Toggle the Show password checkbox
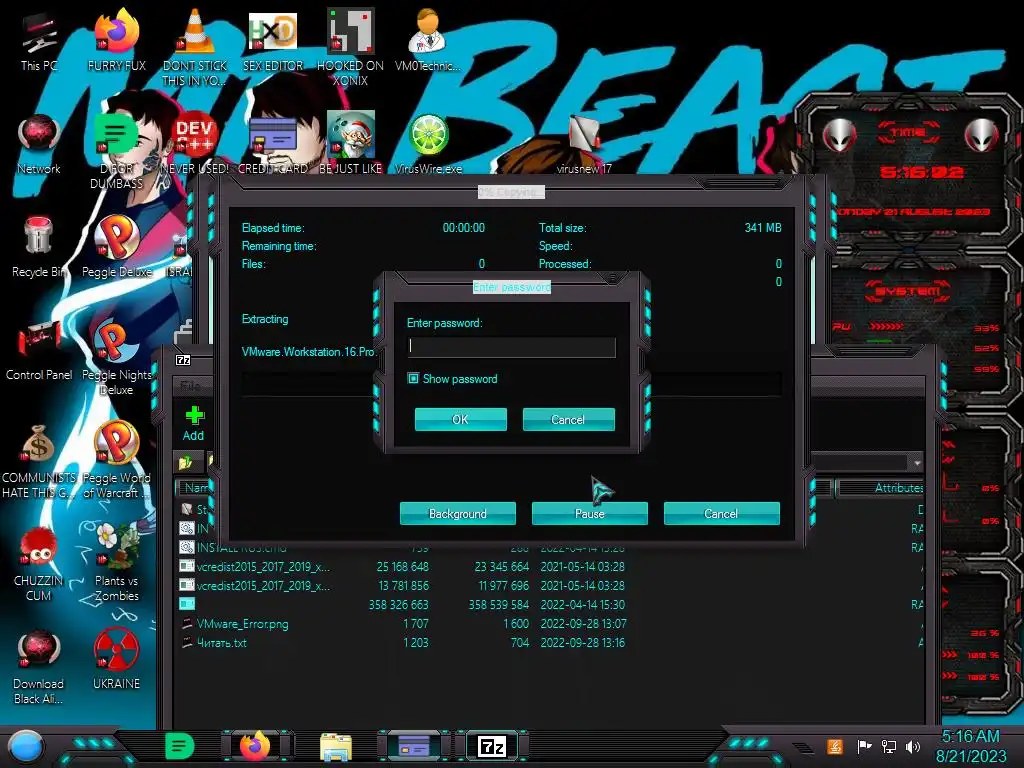1024x768 pixels. coord(413,378)
